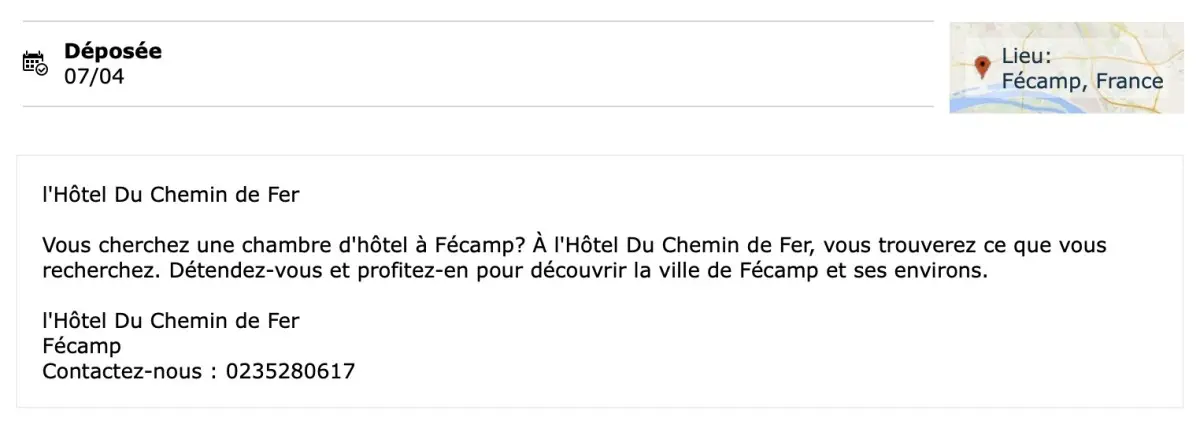Click the standalone Fécamp line above Contactez-nous
The width and height of the screenshot is (1200, 421).
pyautogui.click(x=81, y=347)
